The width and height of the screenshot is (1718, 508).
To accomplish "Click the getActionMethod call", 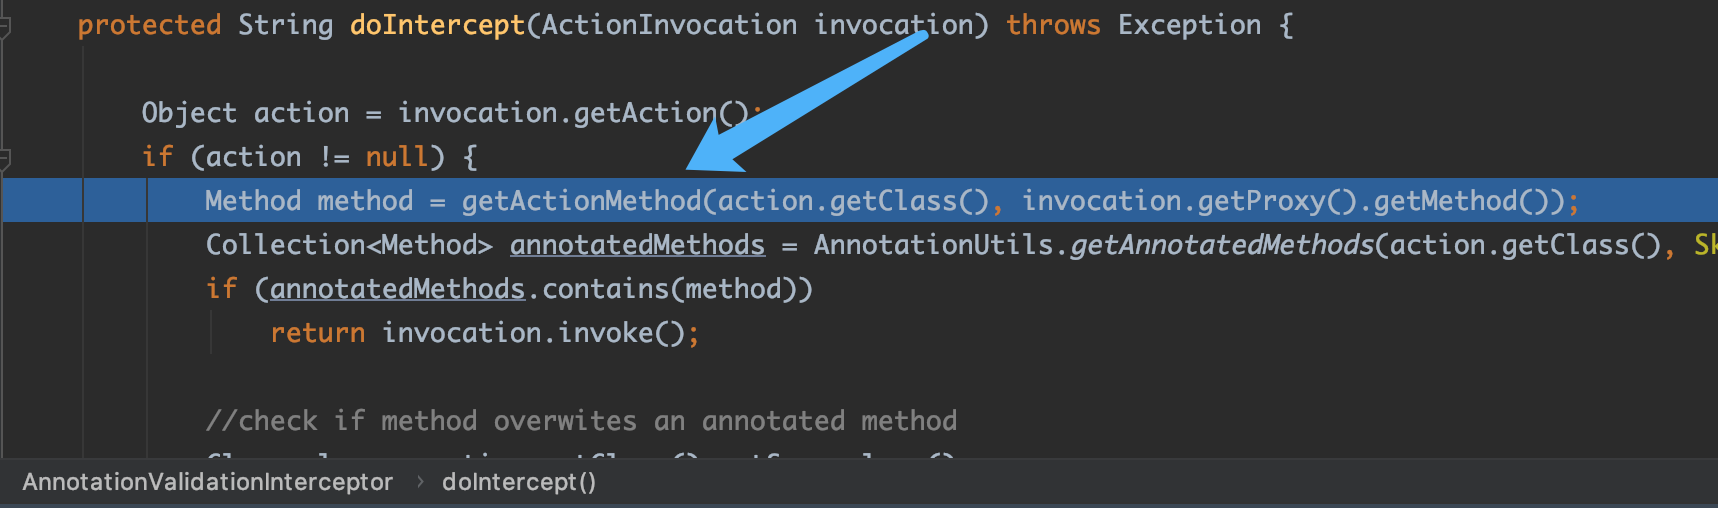I will pos(581,201).
